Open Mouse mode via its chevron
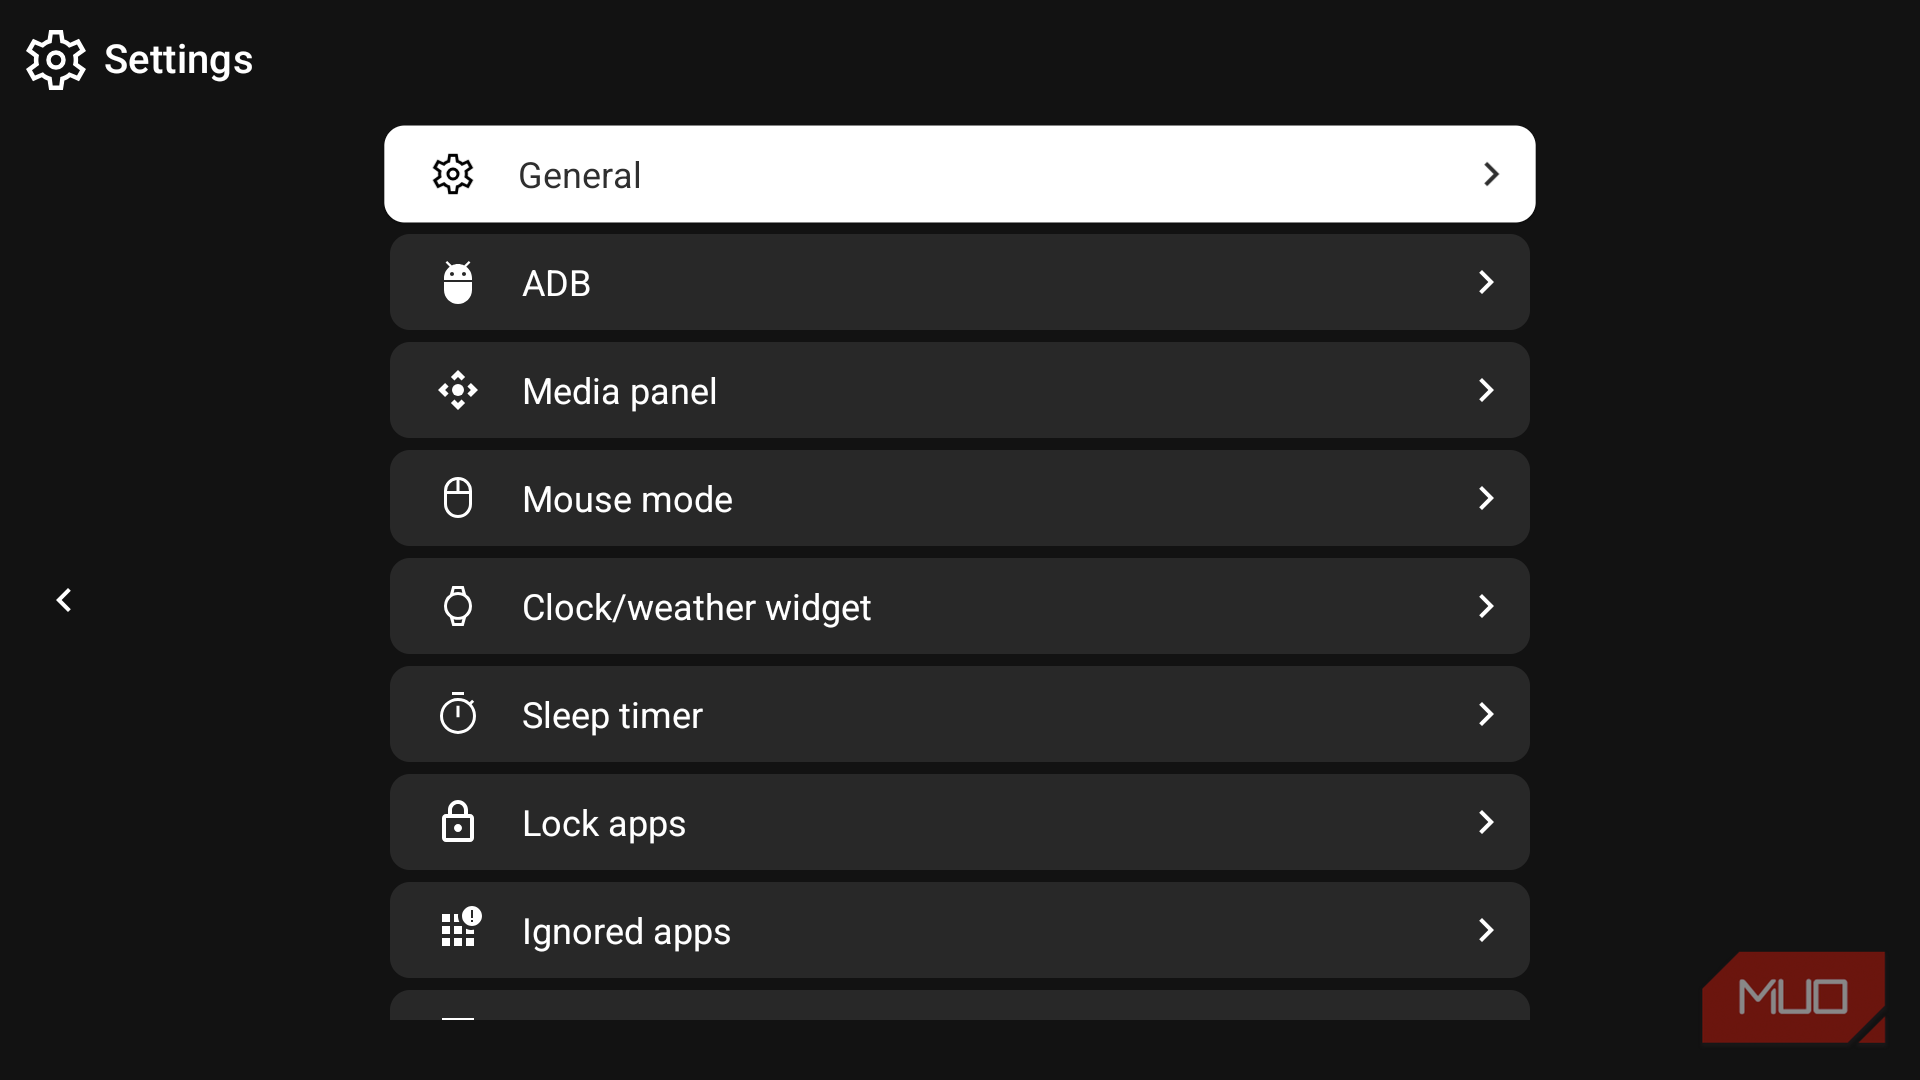Screen dimensions: 1920x1080 [x=1486, y=498]
